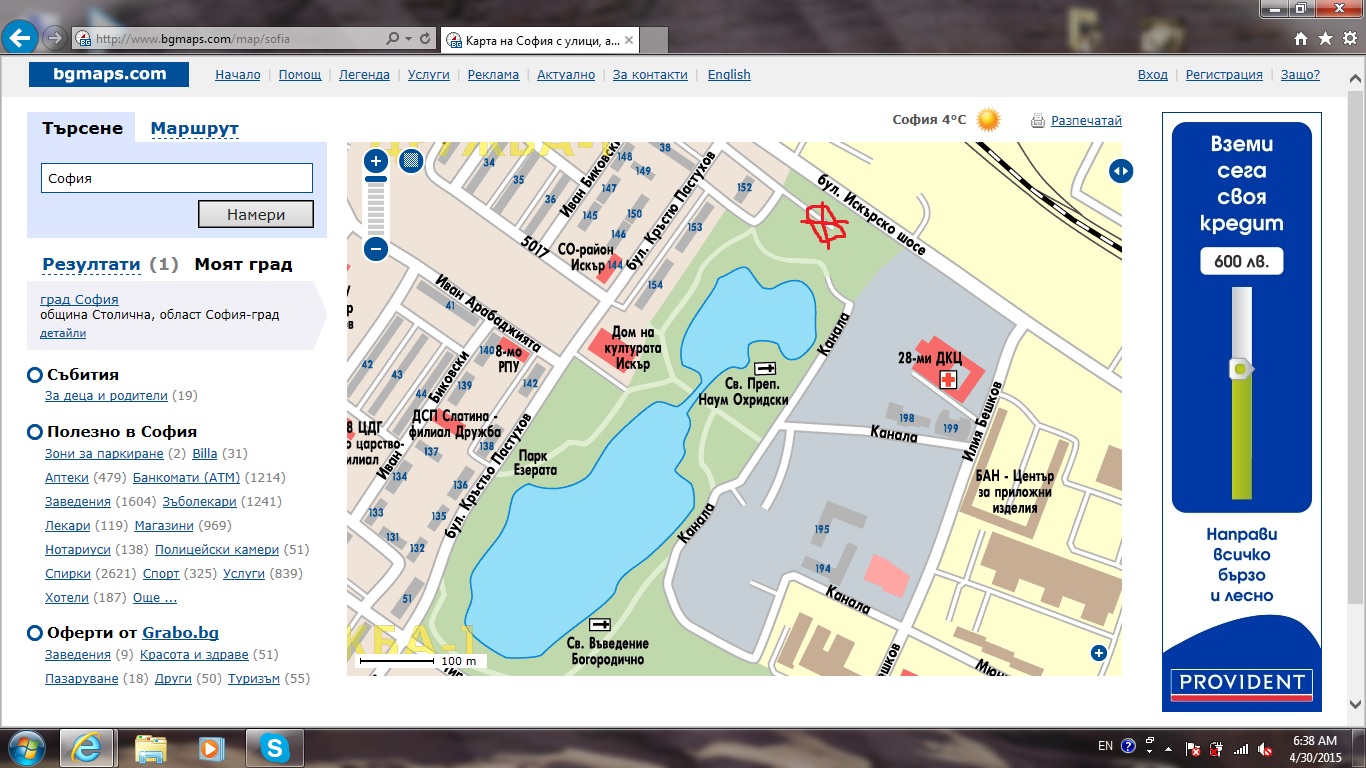Zoom out with the map minus button
The height and width of the screenshot is (768, 1366).
coord(376,249)
